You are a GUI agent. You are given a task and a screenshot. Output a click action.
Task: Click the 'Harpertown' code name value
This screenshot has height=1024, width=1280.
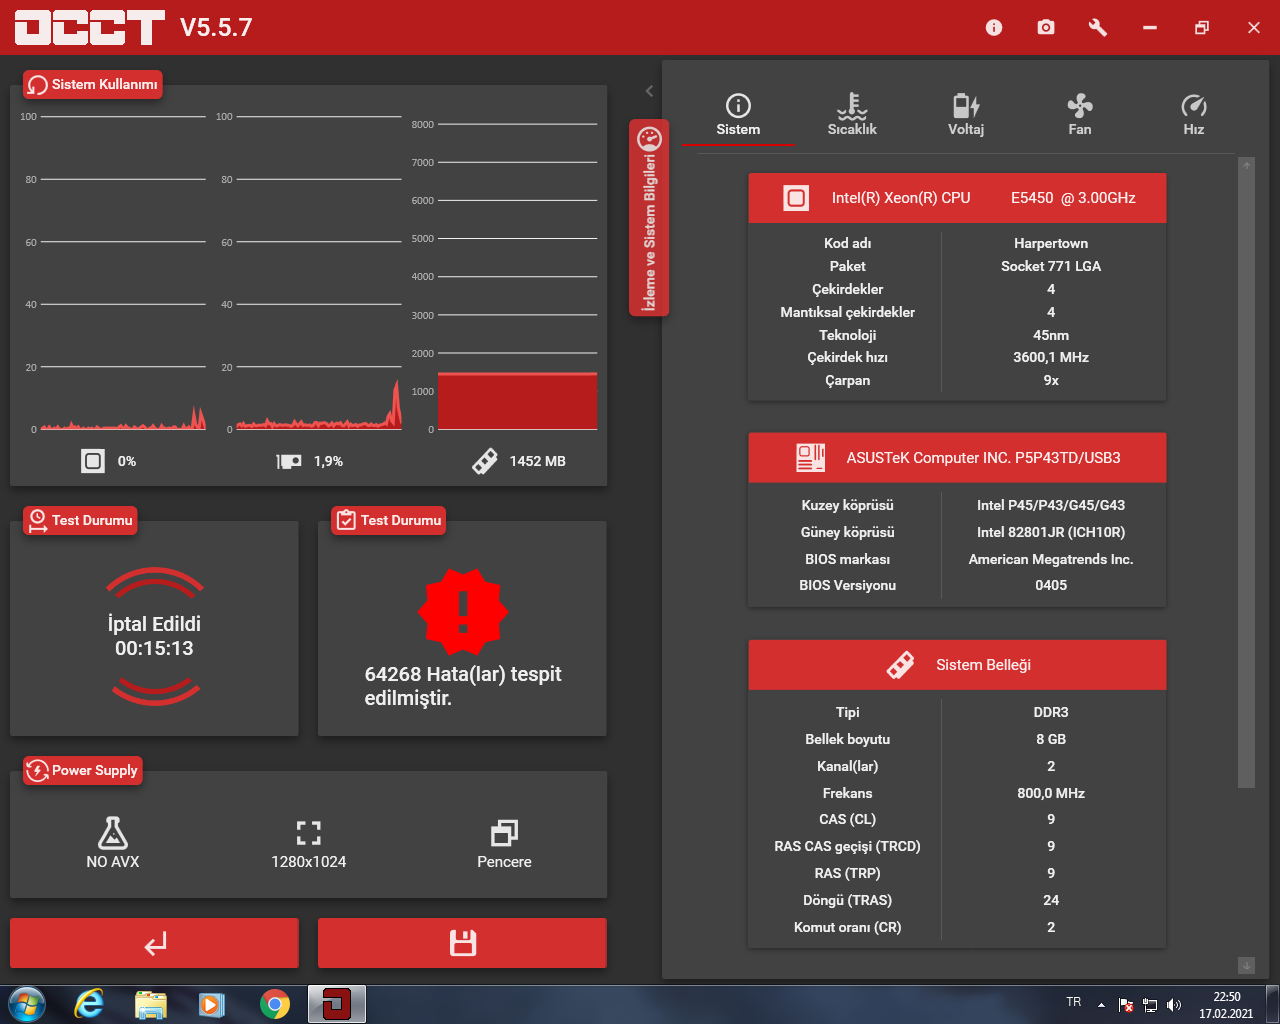pyautogui.click(x=1051, y=243)
